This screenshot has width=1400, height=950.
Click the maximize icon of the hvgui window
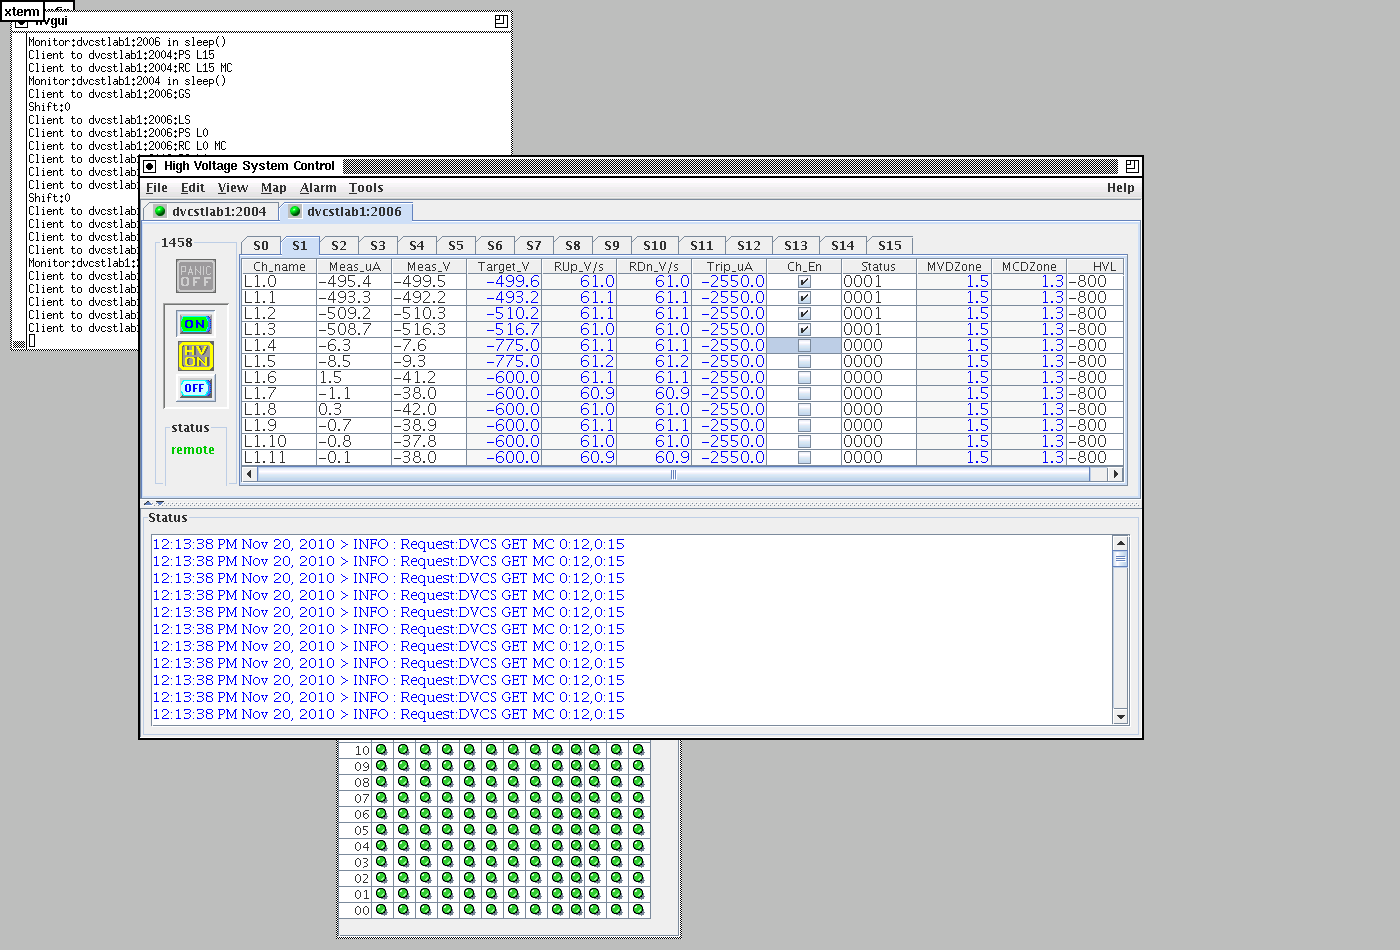(502, 21)
